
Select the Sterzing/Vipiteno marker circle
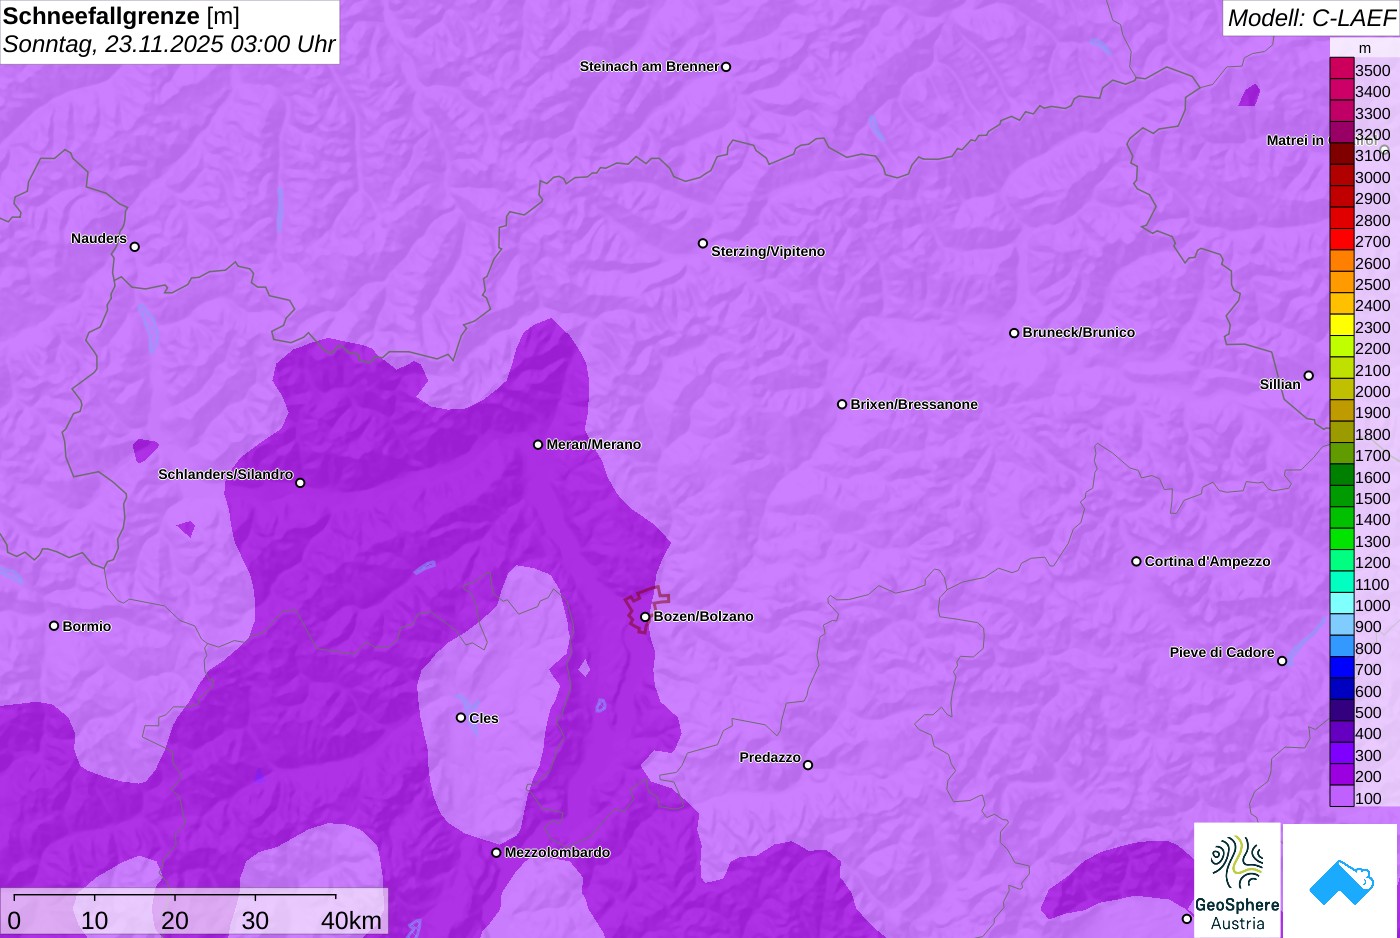(703, 243)
